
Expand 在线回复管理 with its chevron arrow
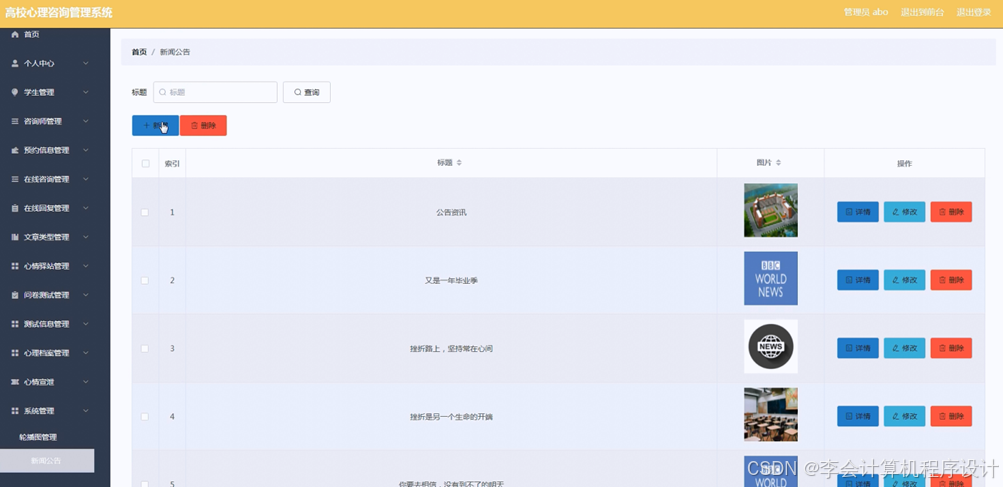[x=86, y=208]
